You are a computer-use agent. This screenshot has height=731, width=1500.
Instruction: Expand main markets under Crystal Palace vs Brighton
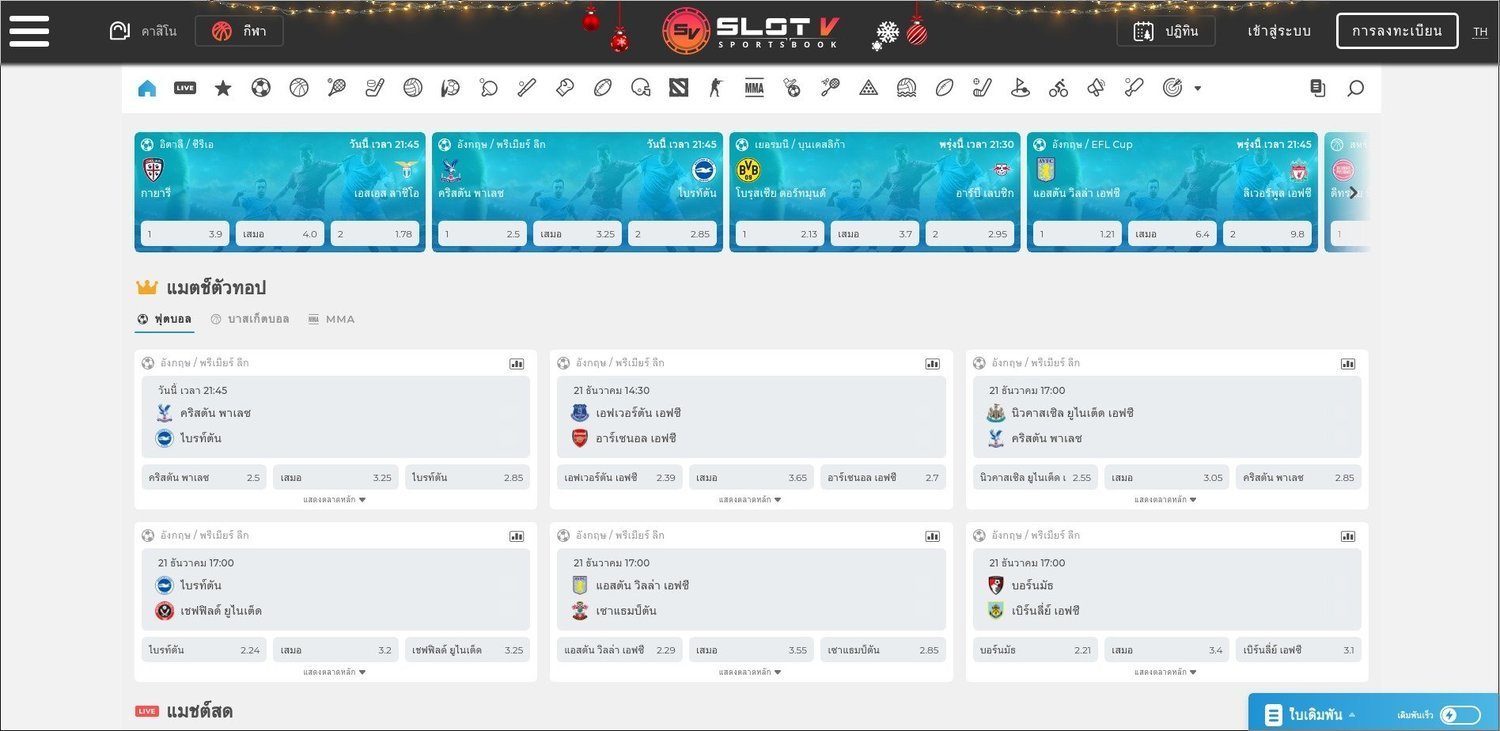[x=335, y=499]
